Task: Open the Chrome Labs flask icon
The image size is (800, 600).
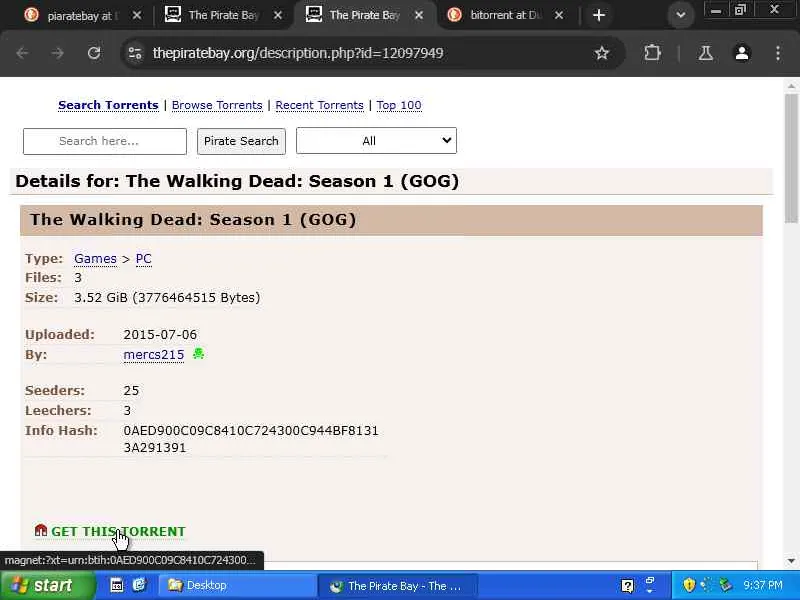Action: pyautogui.click(x=706, y=53)
